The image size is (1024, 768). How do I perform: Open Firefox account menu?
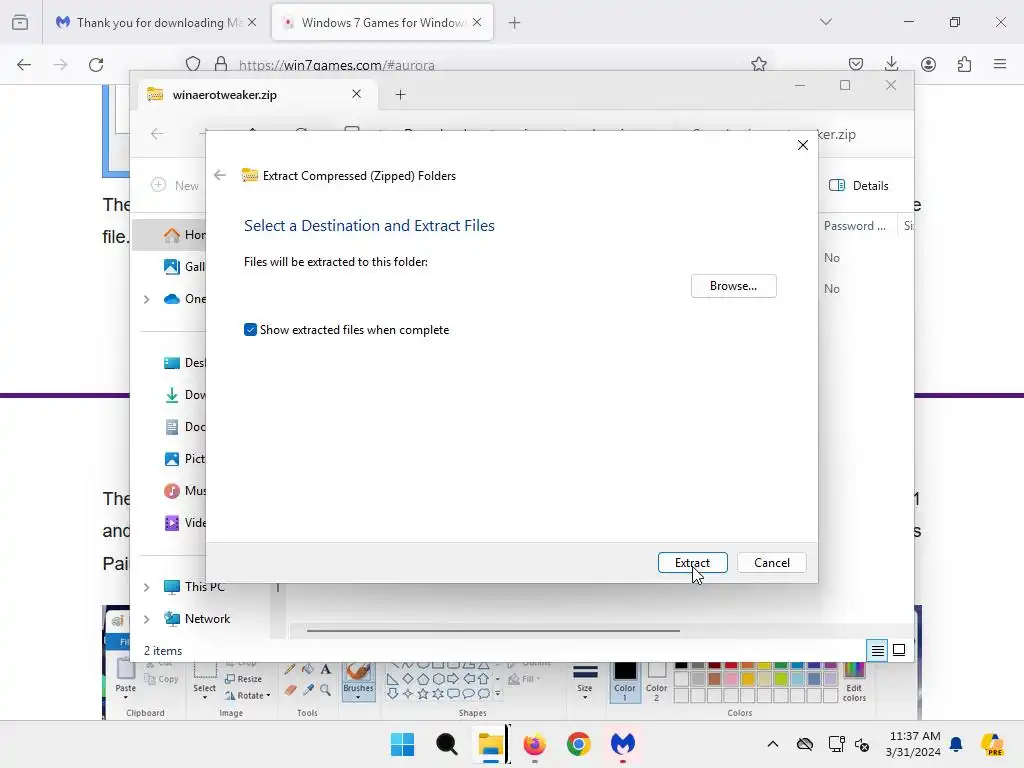(928, 64)
